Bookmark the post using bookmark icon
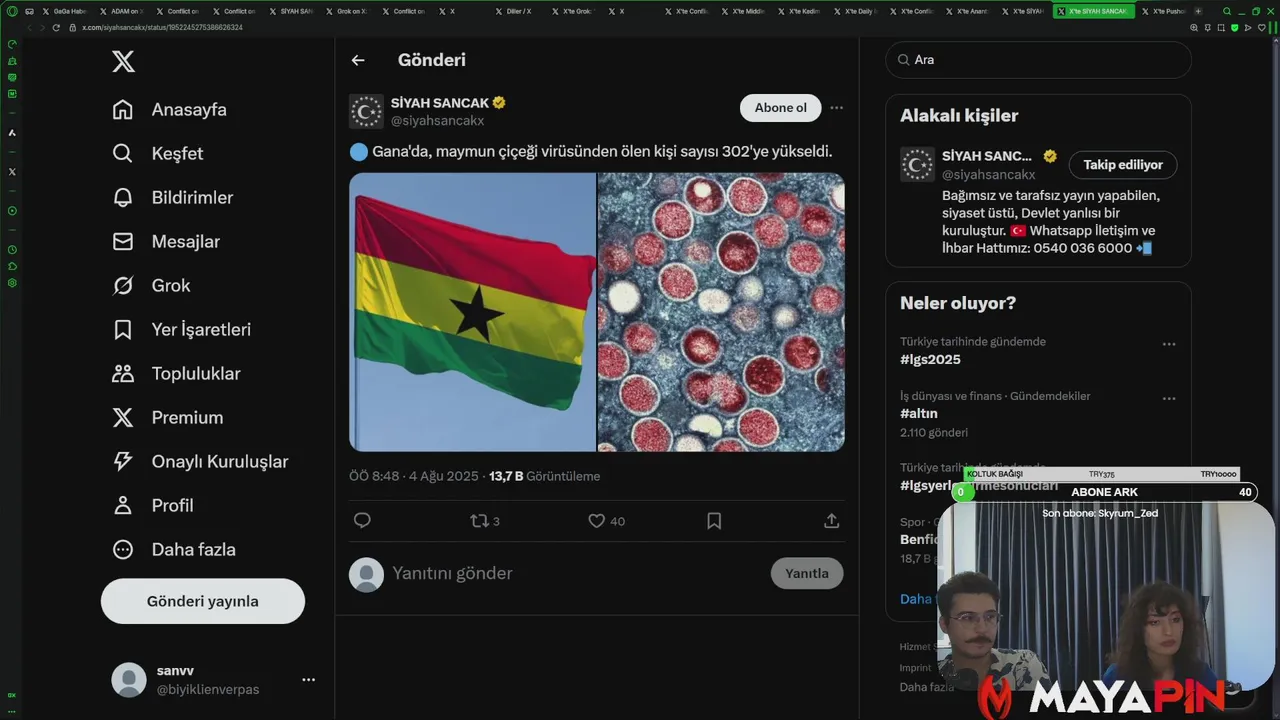This screenshot has height=720, width=1280. 714,521
